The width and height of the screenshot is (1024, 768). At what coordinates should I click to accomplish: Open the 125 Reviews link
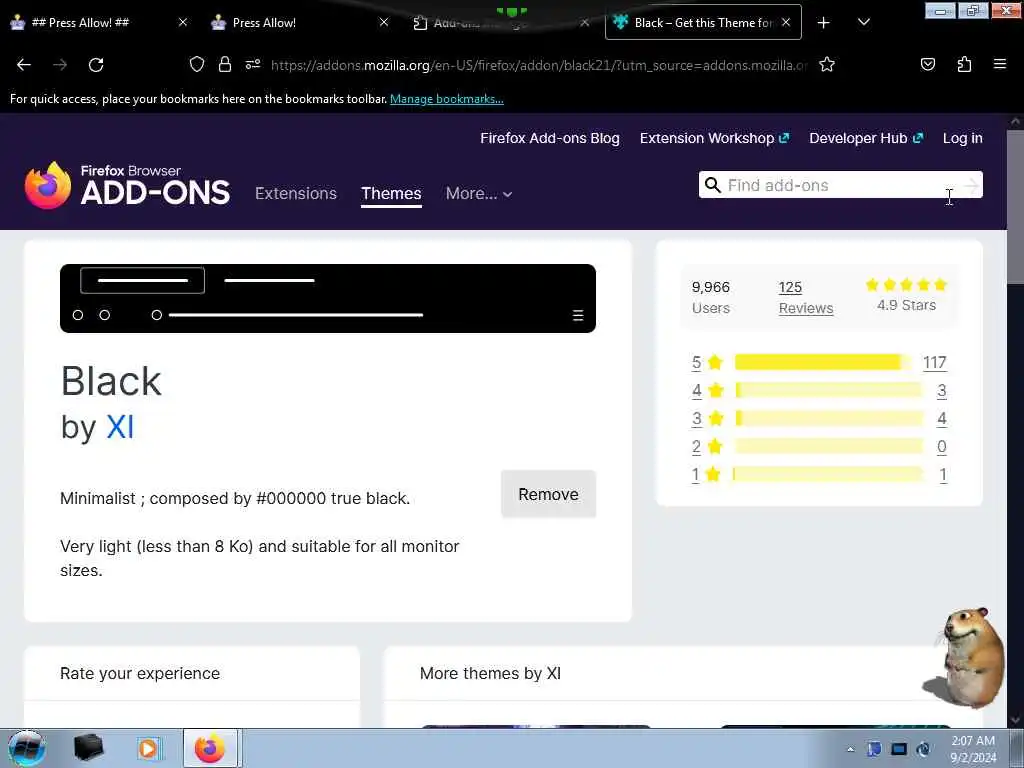[806, 297]
